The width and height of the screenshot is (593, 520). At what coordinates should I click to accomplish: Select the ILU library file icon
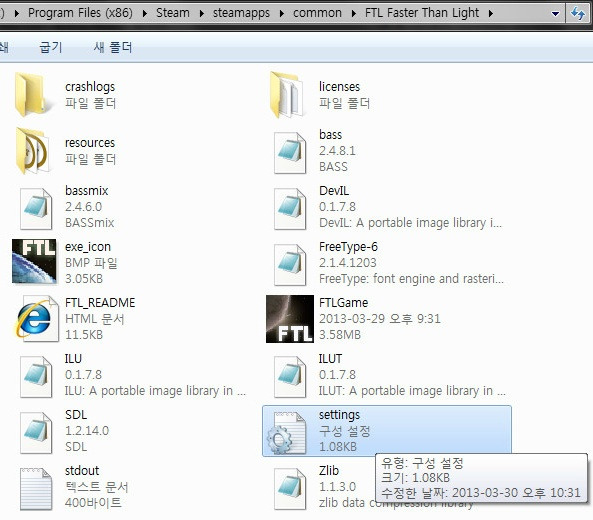pos(36,376)
